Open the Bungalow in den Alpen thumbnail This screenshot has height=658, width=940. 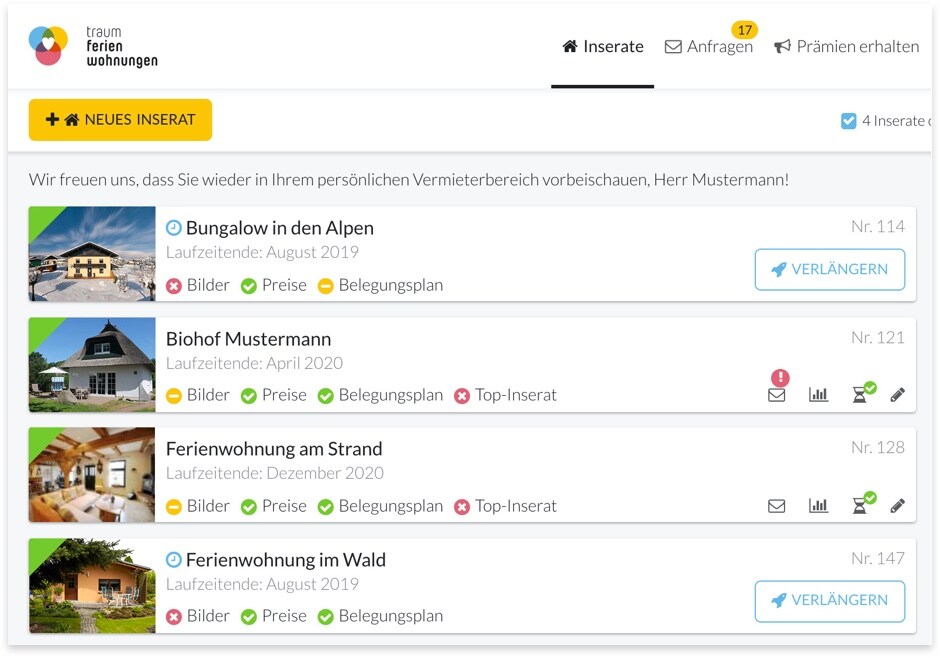tap(92, 254)
